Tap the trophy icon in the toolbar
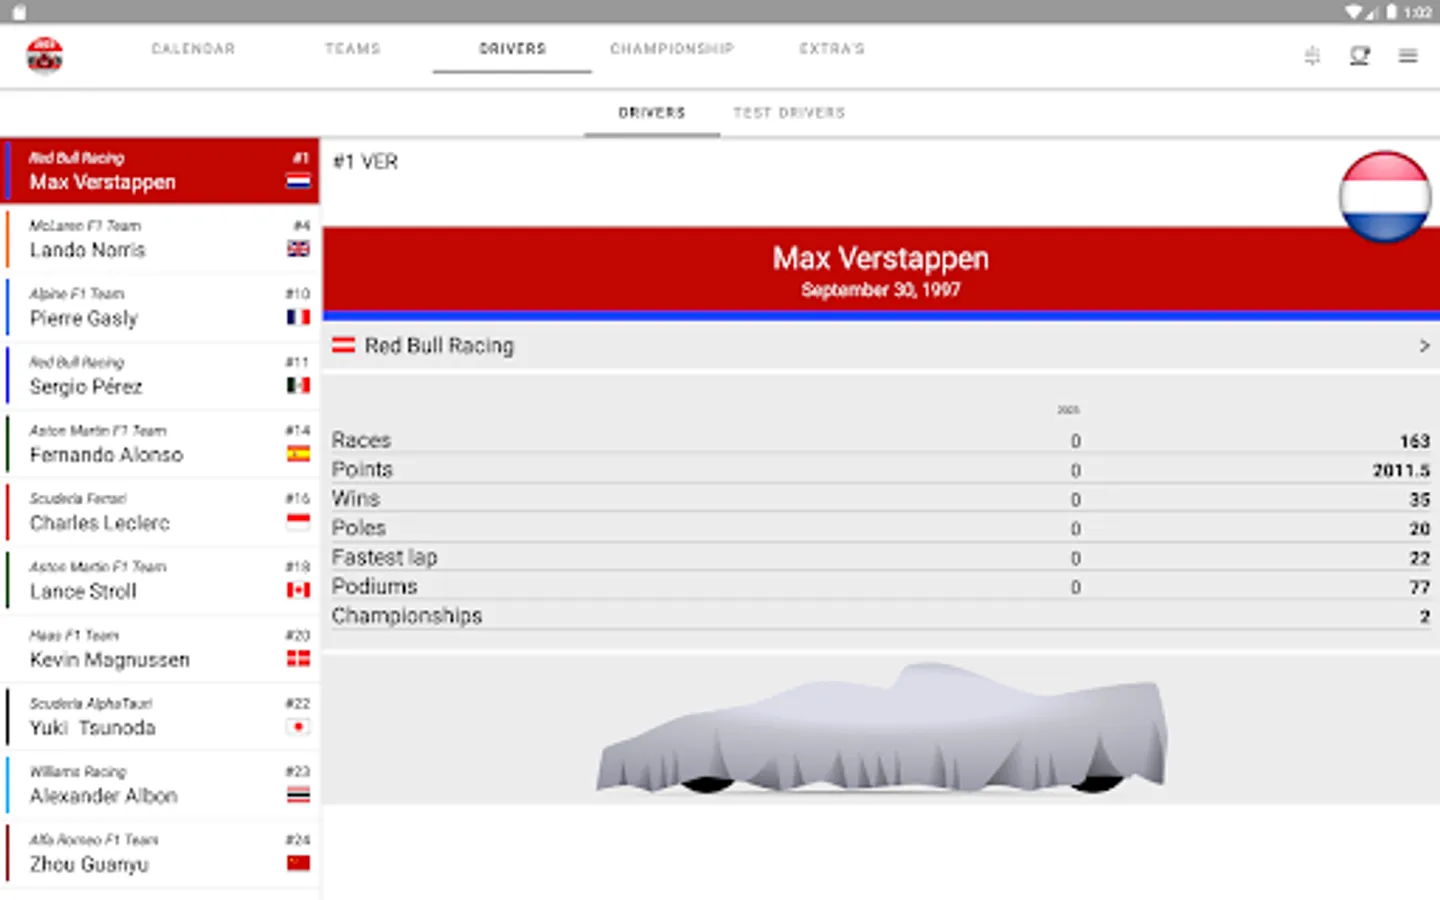Screen dimensions: 1440x900 coord(1360,56)
